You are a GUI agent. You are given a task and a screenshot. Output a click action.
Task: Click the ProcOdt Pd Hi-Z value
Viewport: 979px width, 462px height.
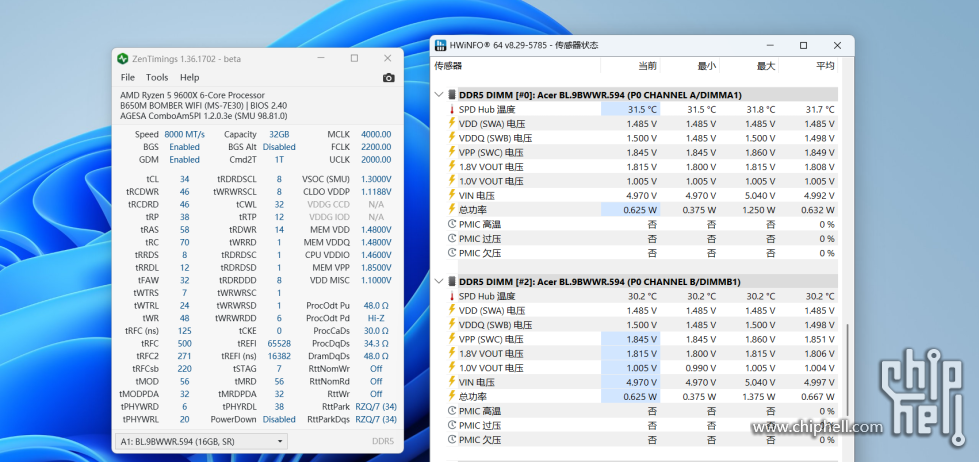pyautogui.click(x=376, y=318)
